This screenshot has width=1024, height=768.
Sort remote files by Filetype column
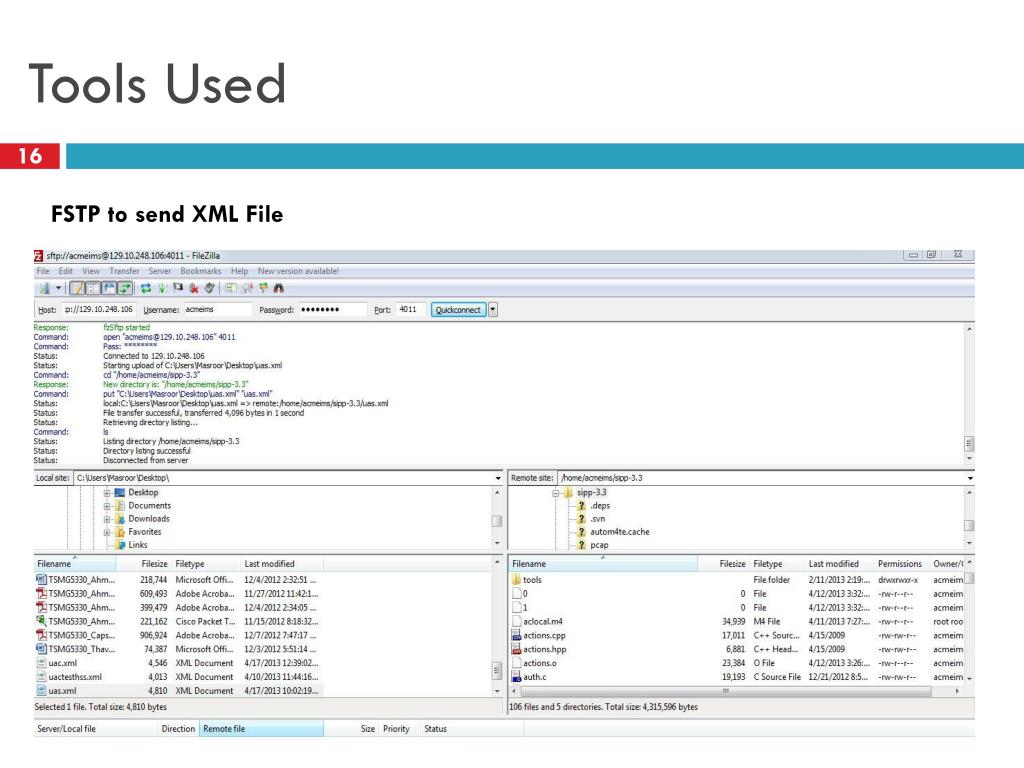pyautogui.click(x=776, y=564)
